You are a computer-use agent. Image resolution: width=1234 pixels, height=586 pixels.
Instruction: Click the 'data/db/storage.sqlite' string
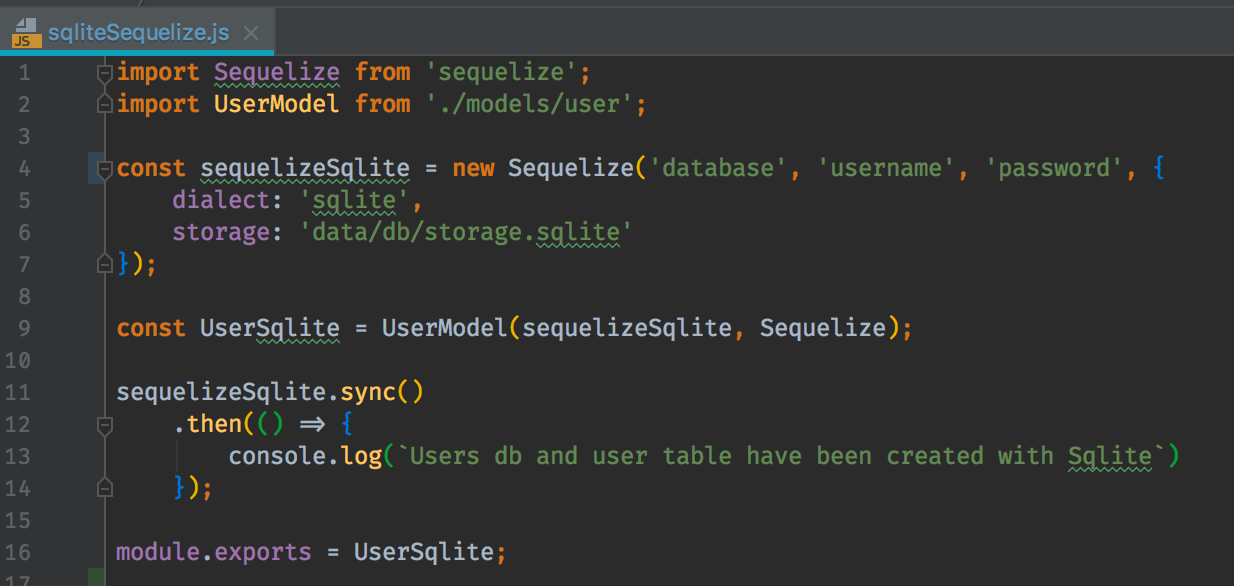click(x=466, y=232)
